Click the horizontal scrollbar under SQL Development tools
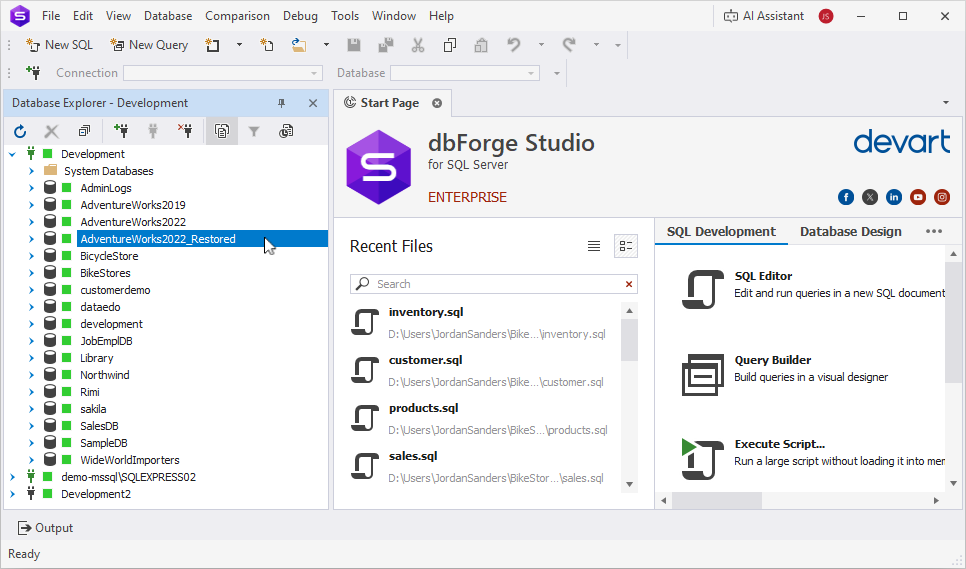This screenshot has height=569, width=966. (717, 501)
